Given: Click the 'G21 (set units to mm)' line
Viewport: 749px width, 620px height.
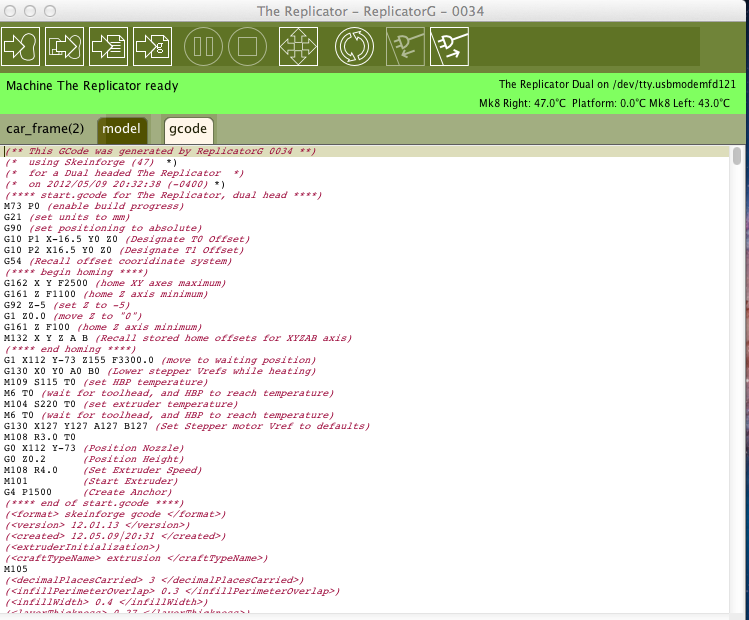Looking at the screenshot, I should [x=67, y=217].
